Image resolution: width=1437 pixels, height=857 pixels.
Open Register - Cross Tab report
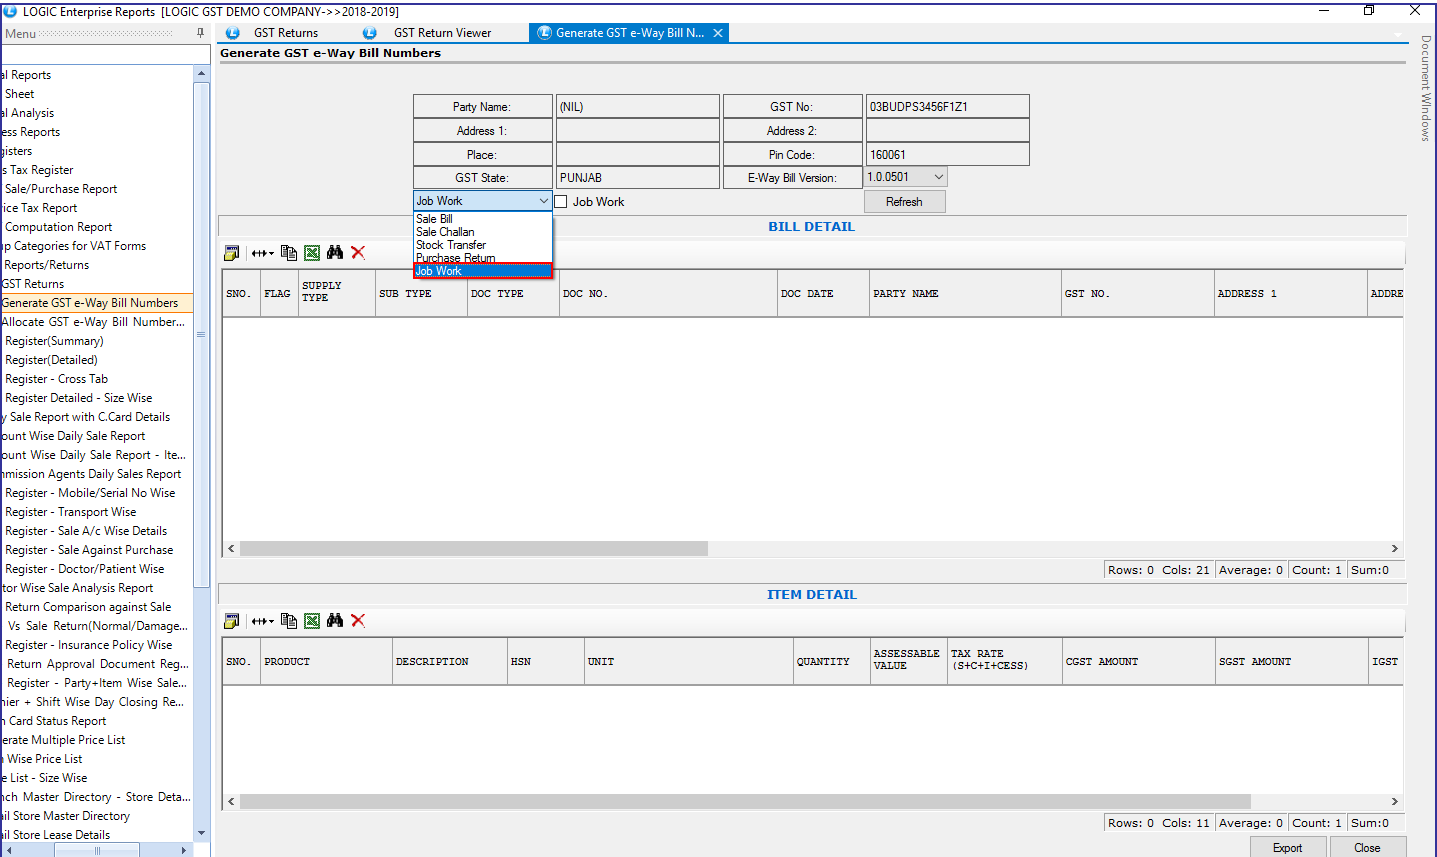tap(56, 379)
